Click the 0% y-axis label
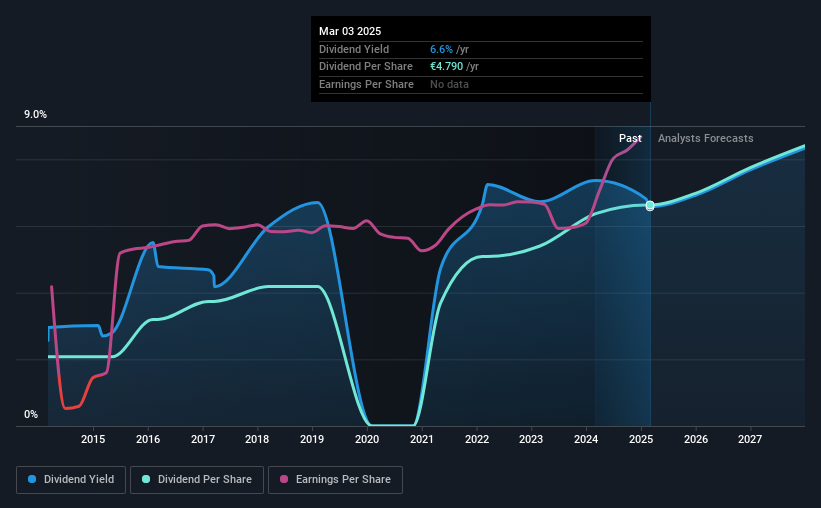The height and width of the screenshot is (508, 821). [x=31, y=414]
